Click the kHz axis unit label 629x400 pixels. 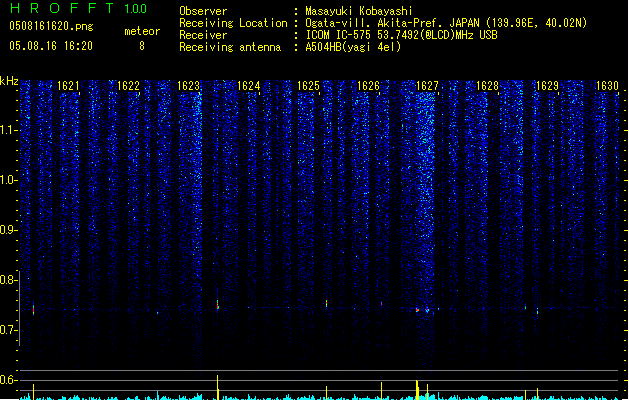click(9, 81)
